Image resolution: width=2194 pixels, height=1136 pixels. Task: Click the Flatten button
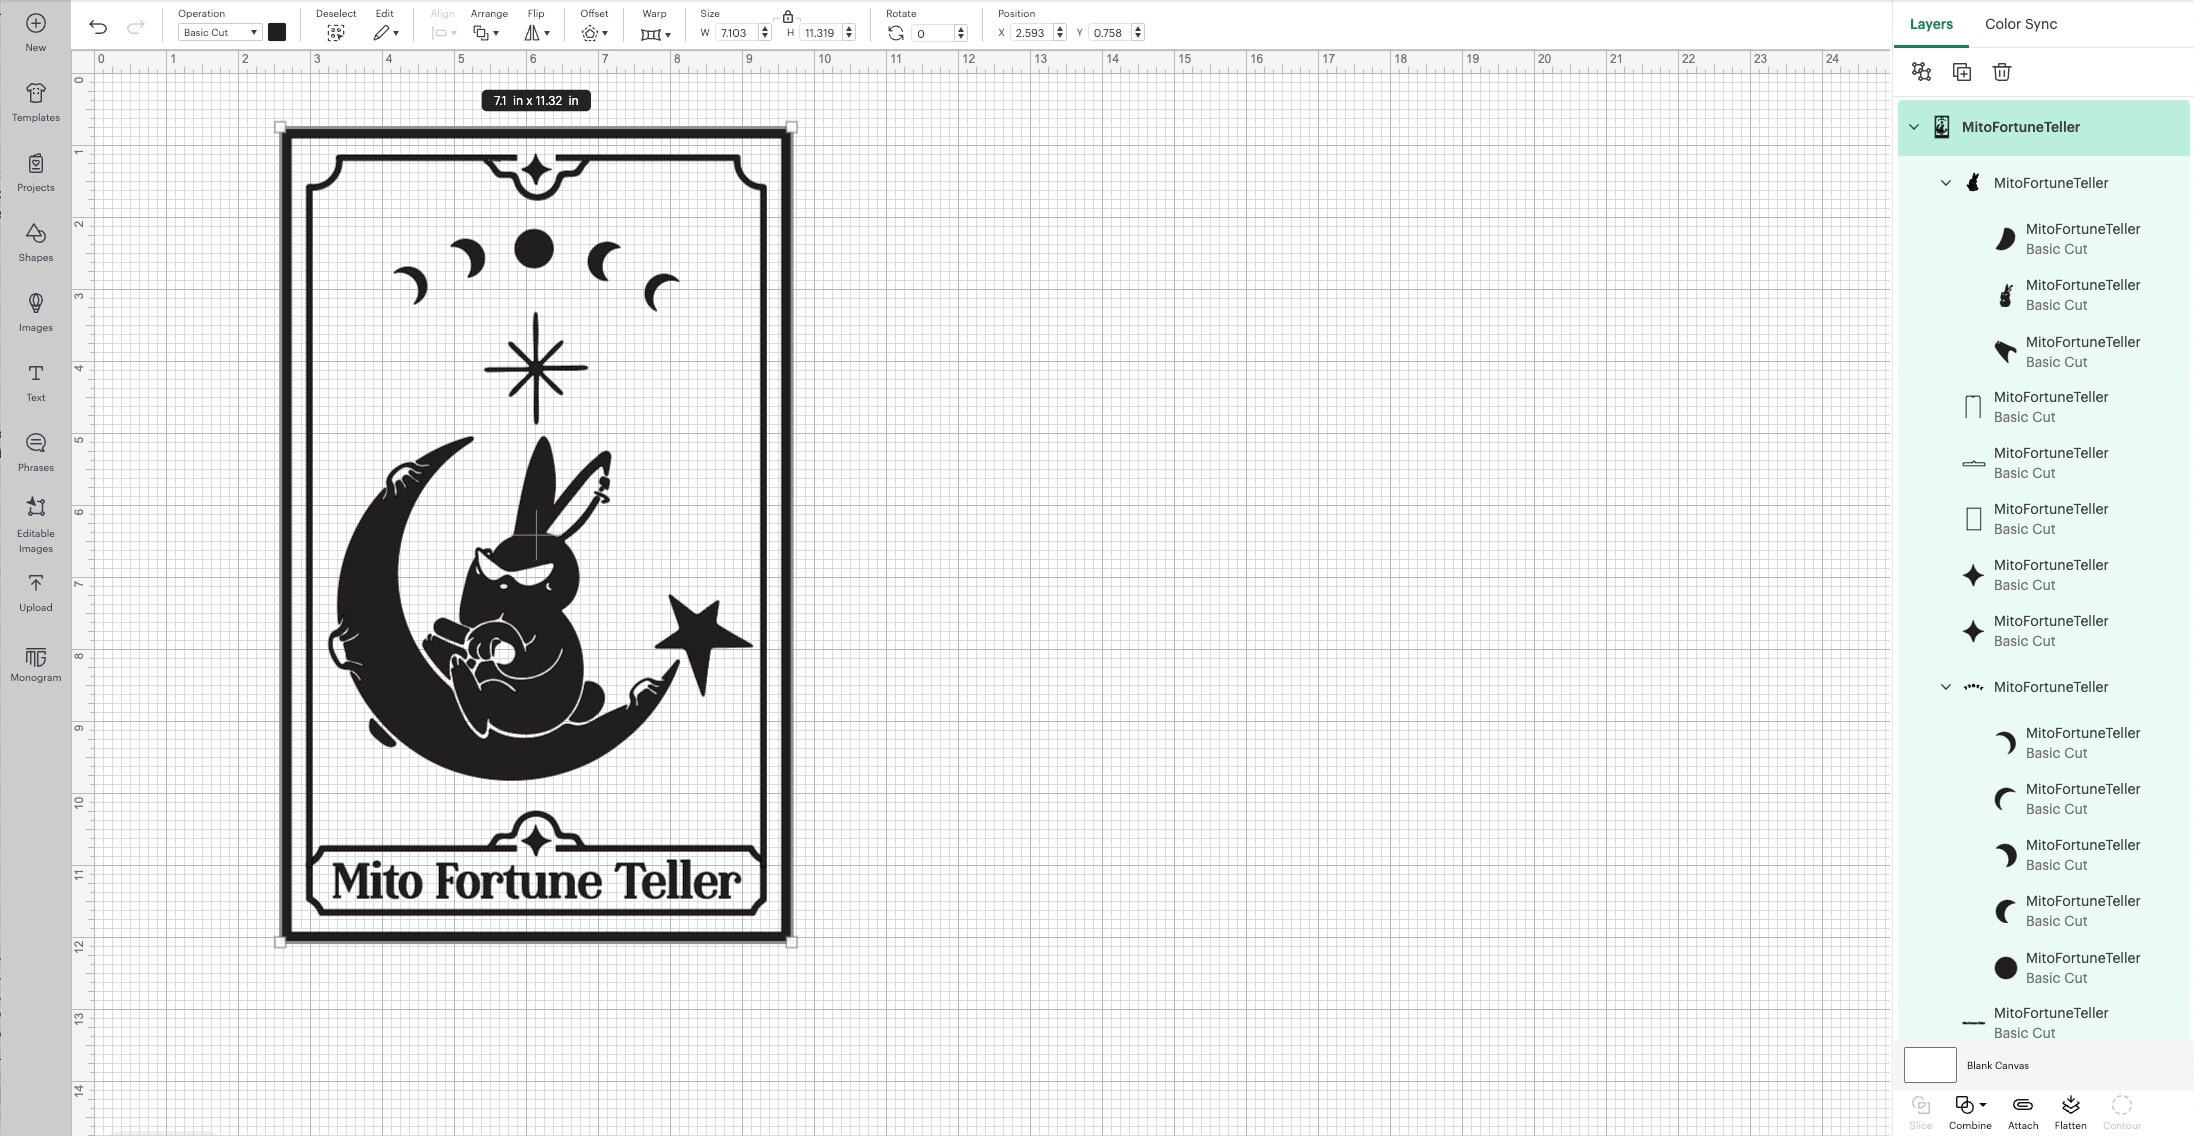2070,1112
